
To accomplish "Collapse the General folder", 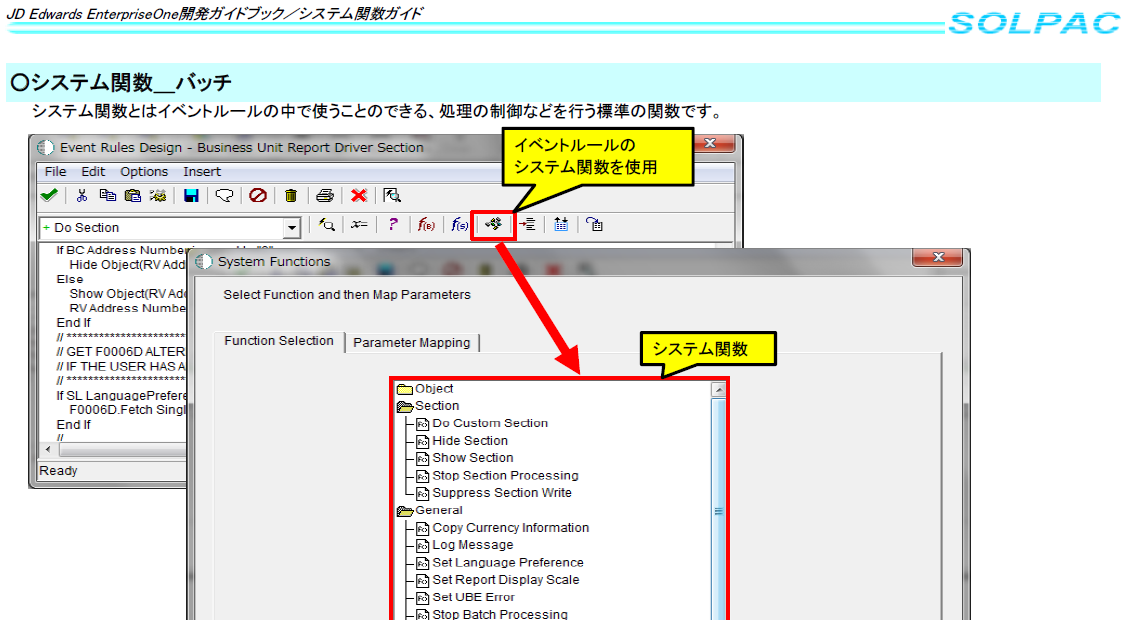I will point(405,511).
